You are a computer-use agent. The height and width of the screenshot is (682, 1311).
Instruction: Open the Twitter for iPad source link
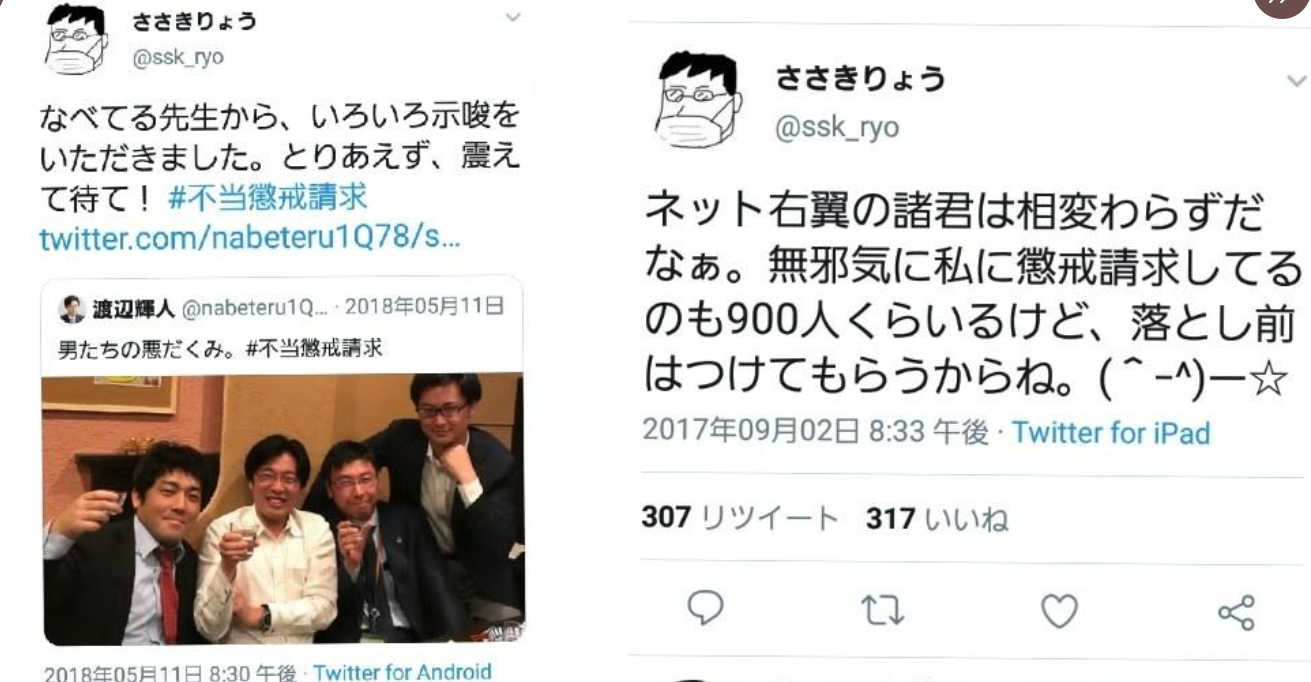click(1111, 433)
